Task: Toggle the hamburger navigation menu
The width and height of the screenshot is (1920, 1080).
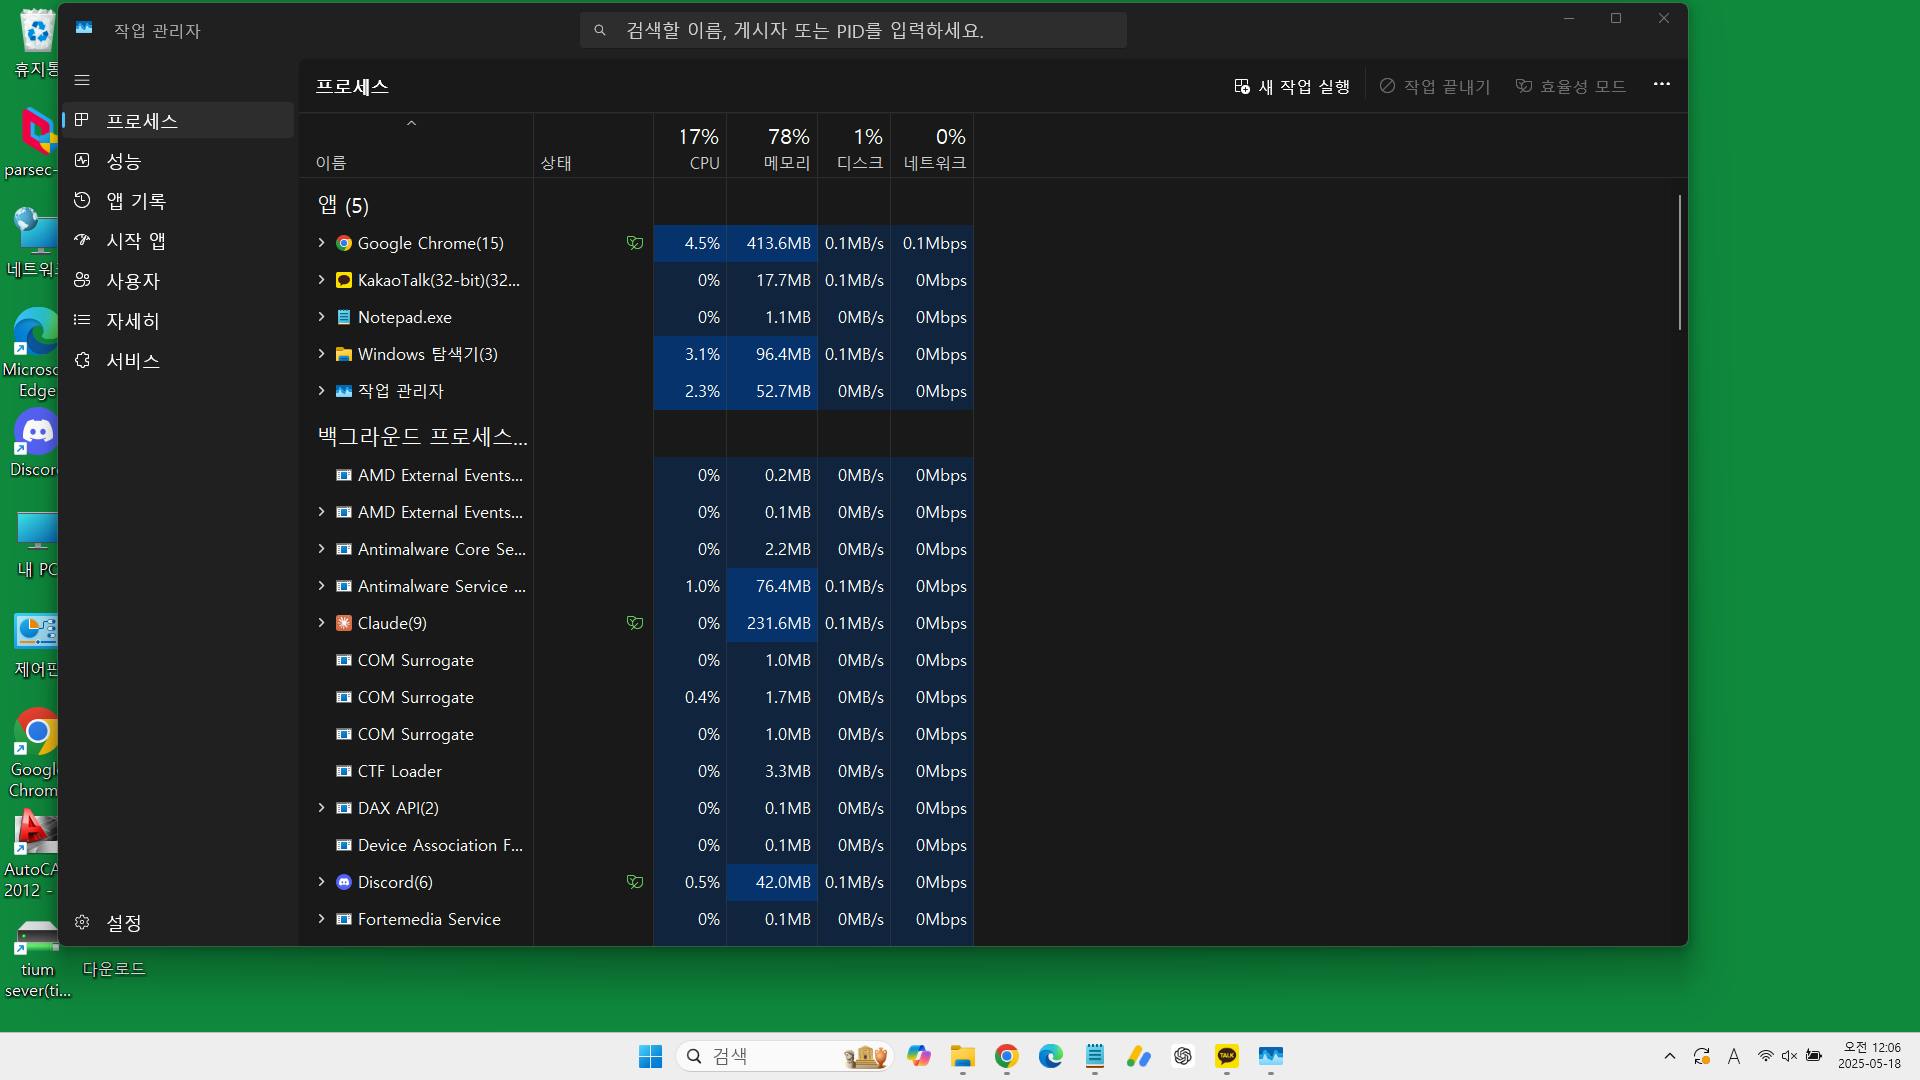Action: point(82,80)
